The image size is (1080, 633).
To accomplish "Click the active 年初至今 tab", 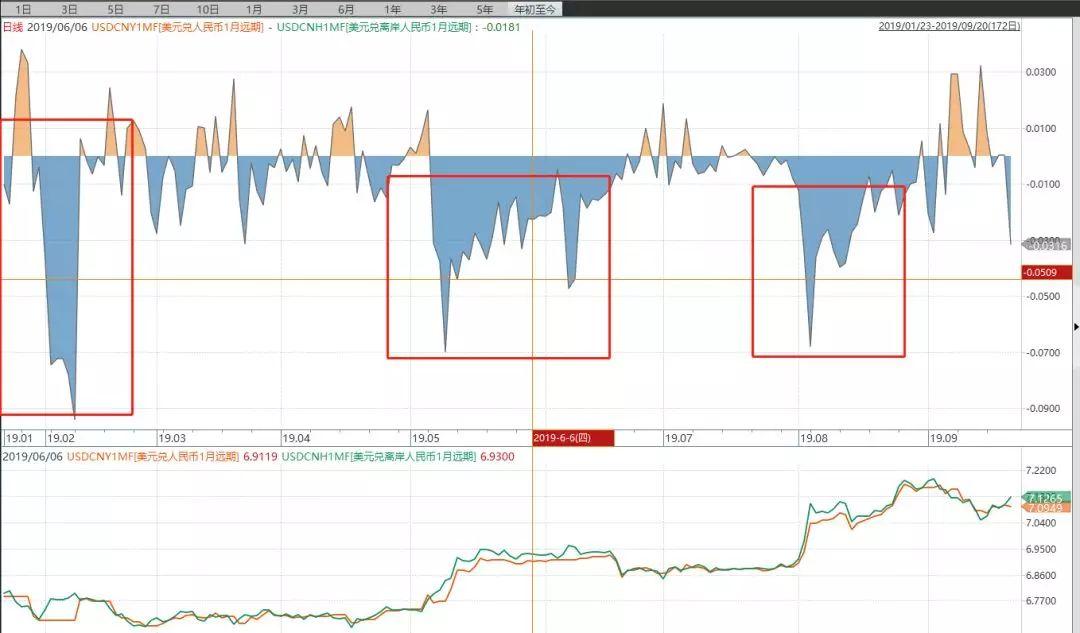I will (x=537, y=9).
